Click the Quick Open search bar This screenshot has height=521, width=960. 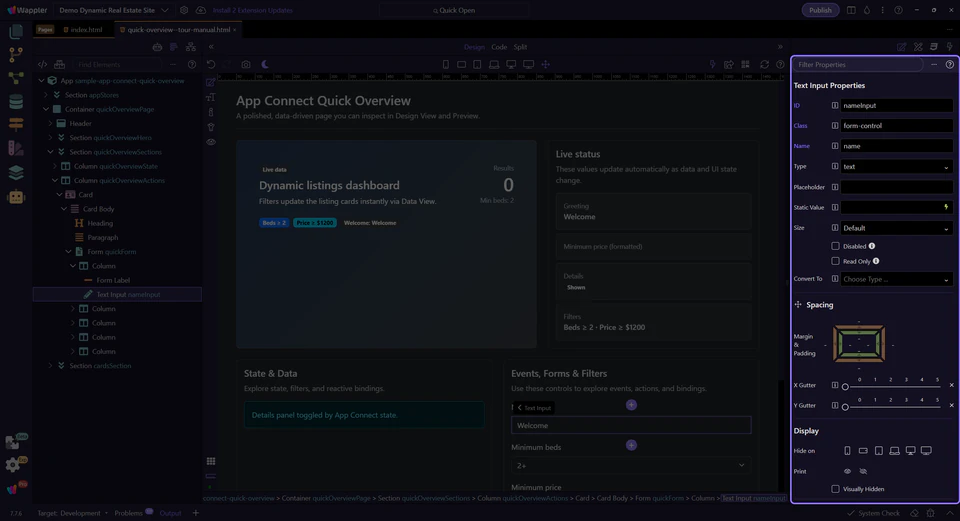pyautogui.click(x=454, y=10)
